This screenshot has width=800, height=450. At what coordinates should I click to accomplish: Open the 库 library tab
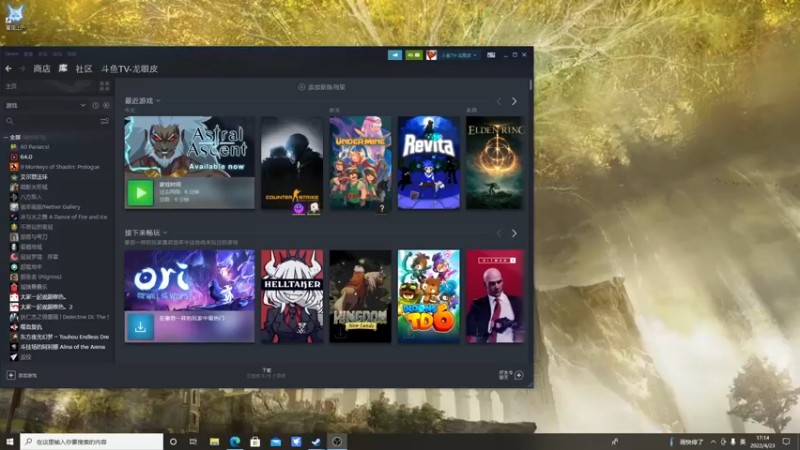(x=63, y=68)
